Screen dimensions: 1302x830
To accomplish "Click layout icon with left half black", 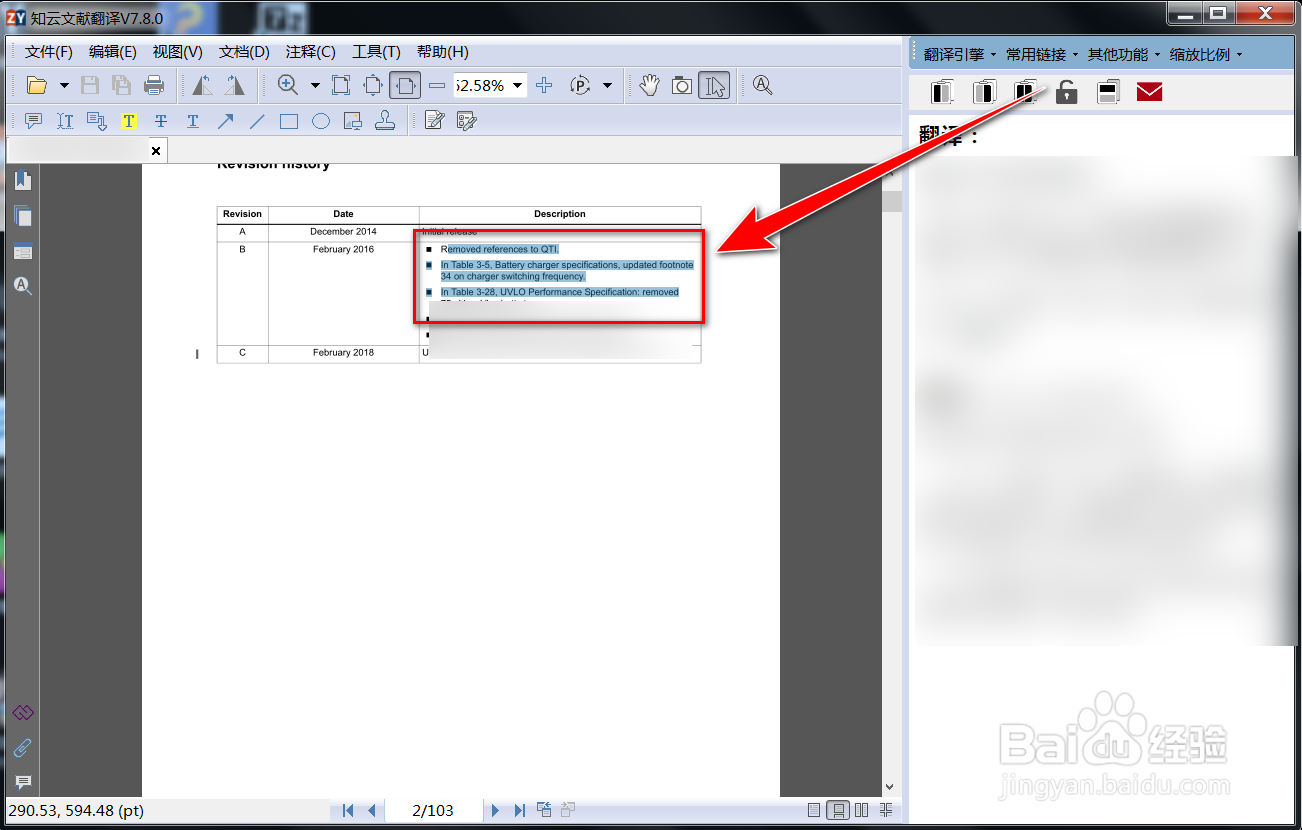I will click(942, 92).
